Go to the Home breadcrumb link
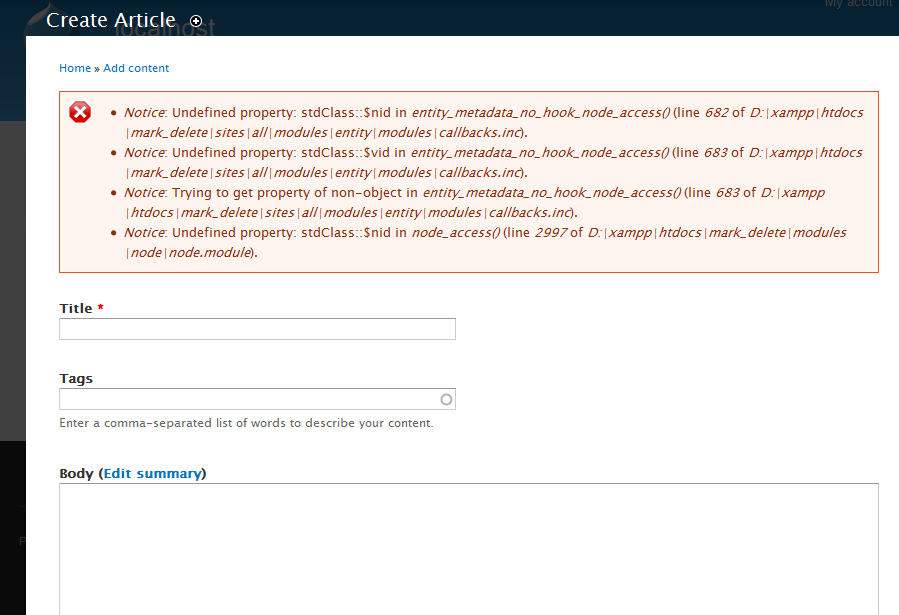 coord(75,68)
